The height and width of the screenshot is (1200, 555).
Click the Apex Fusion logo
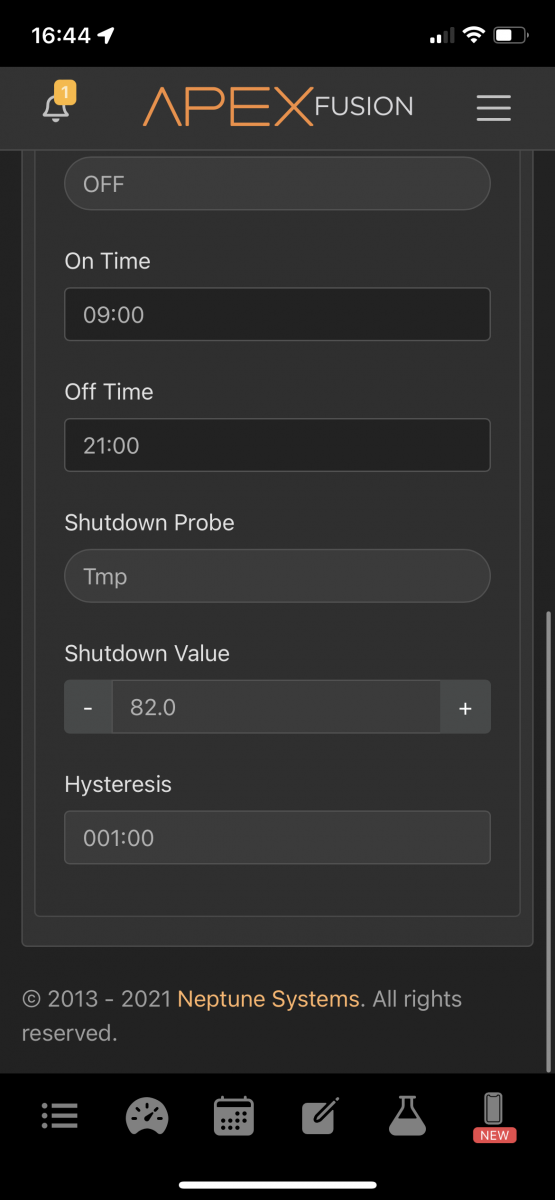277,107
